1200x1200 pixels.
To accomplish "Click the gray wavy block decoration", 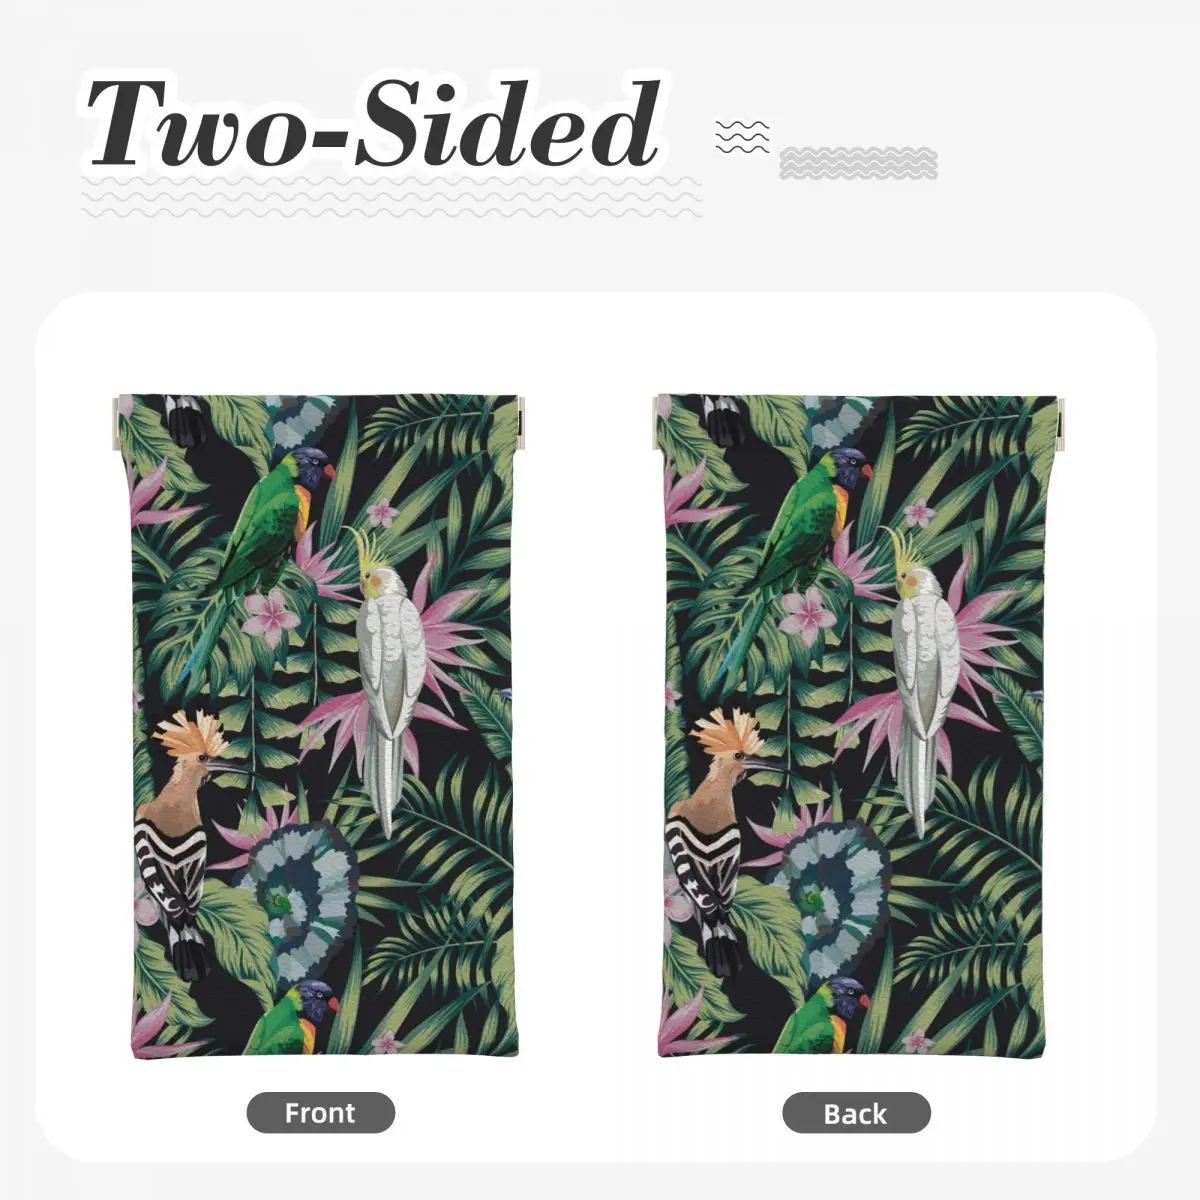I will 858,163.
